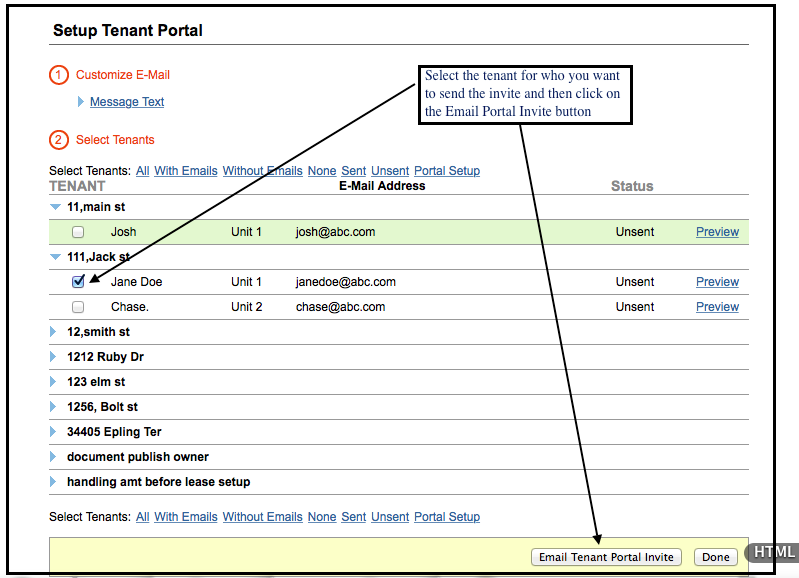Click top Sent filter link
Viewport: 799px width, 578px height.
(354, 171)
